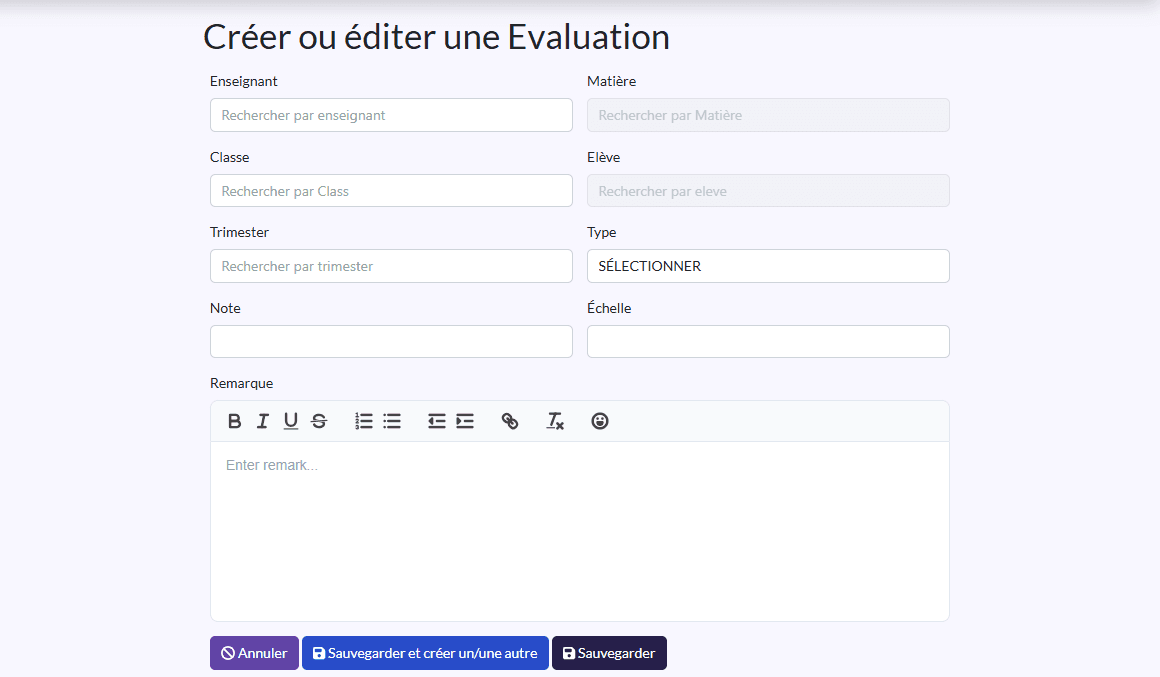Click the Remarque field label
Screen dimensions: 1160x677
coord(241,383)
